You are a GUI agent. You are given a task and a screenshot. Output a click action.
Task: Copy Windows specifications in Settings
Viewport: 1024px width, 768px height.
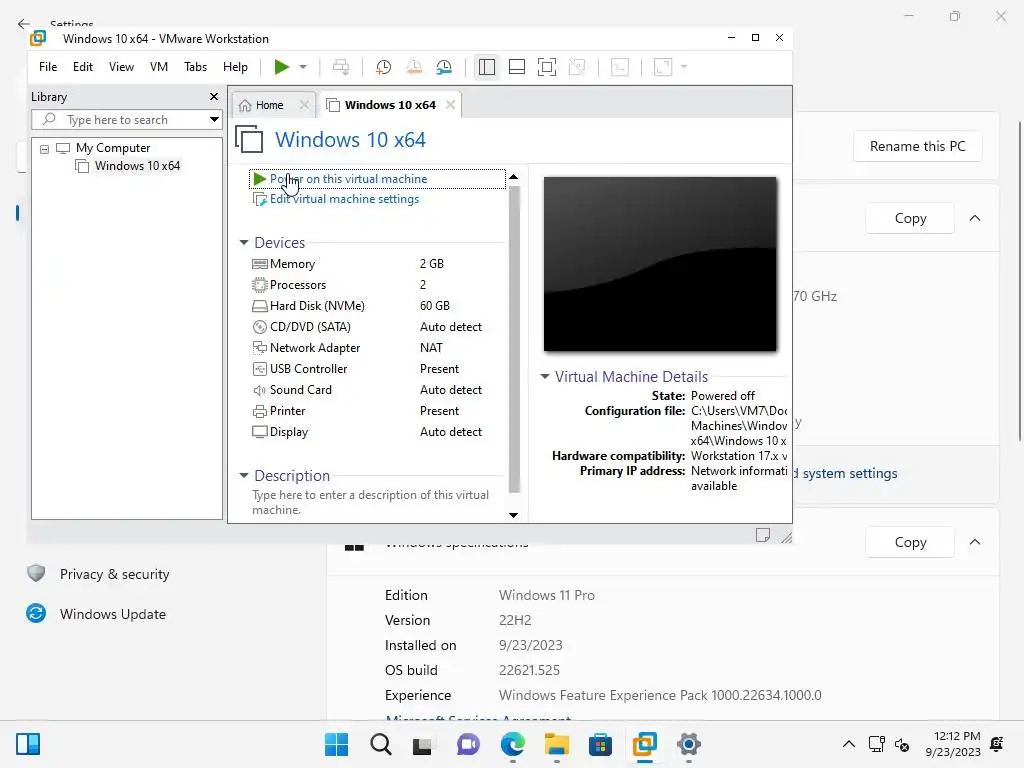910,542
